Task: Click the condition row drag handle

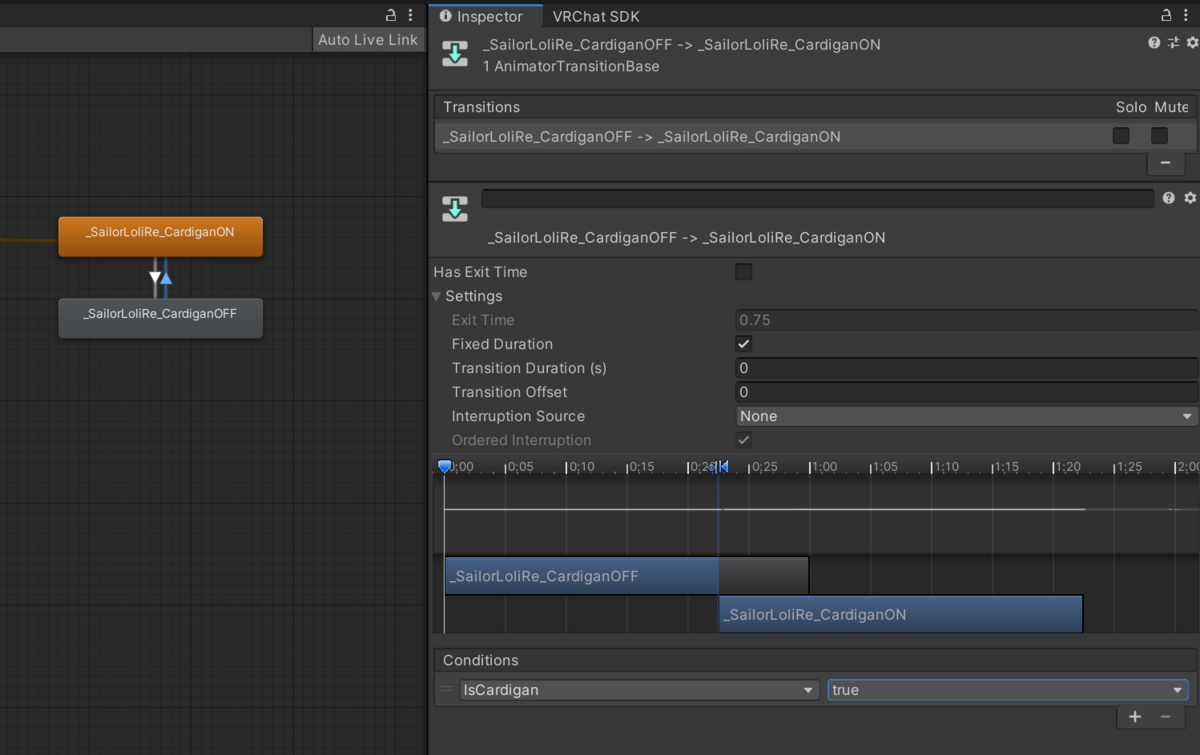Action: [x=446, y=690]
